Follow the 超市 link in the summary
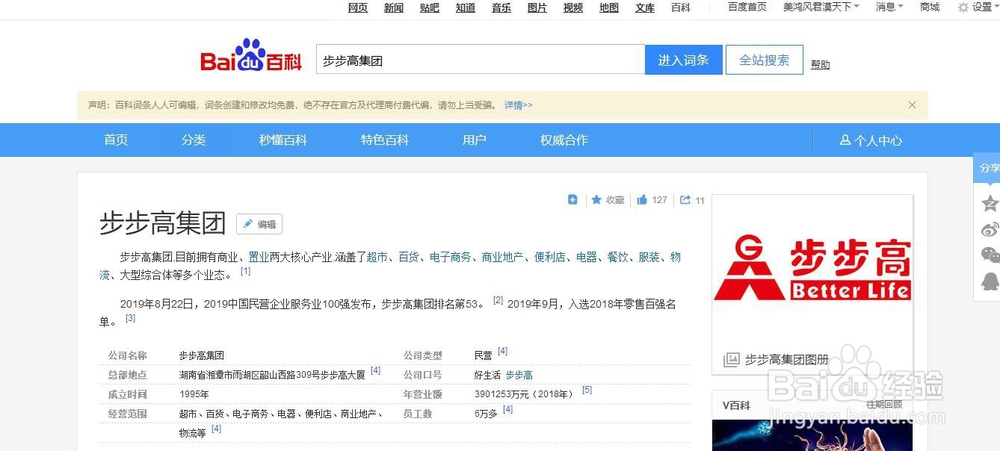Screen dimensions: 1000x451 click(377, 257)
